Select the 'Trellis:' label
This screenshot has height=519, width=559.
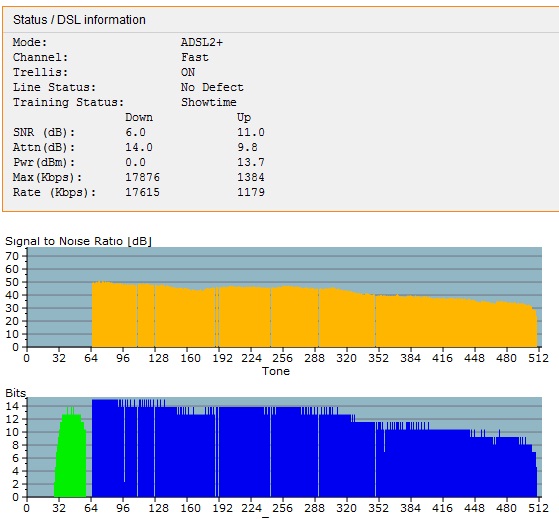tap(40, 72)
